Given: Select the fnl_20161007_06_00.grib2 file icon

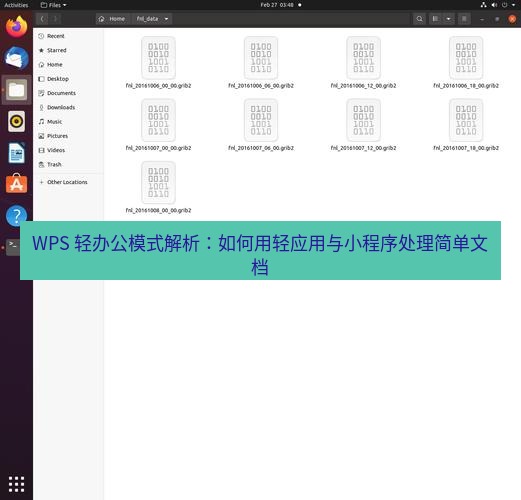Looking at the screenshot, I should tap(261, 120).
